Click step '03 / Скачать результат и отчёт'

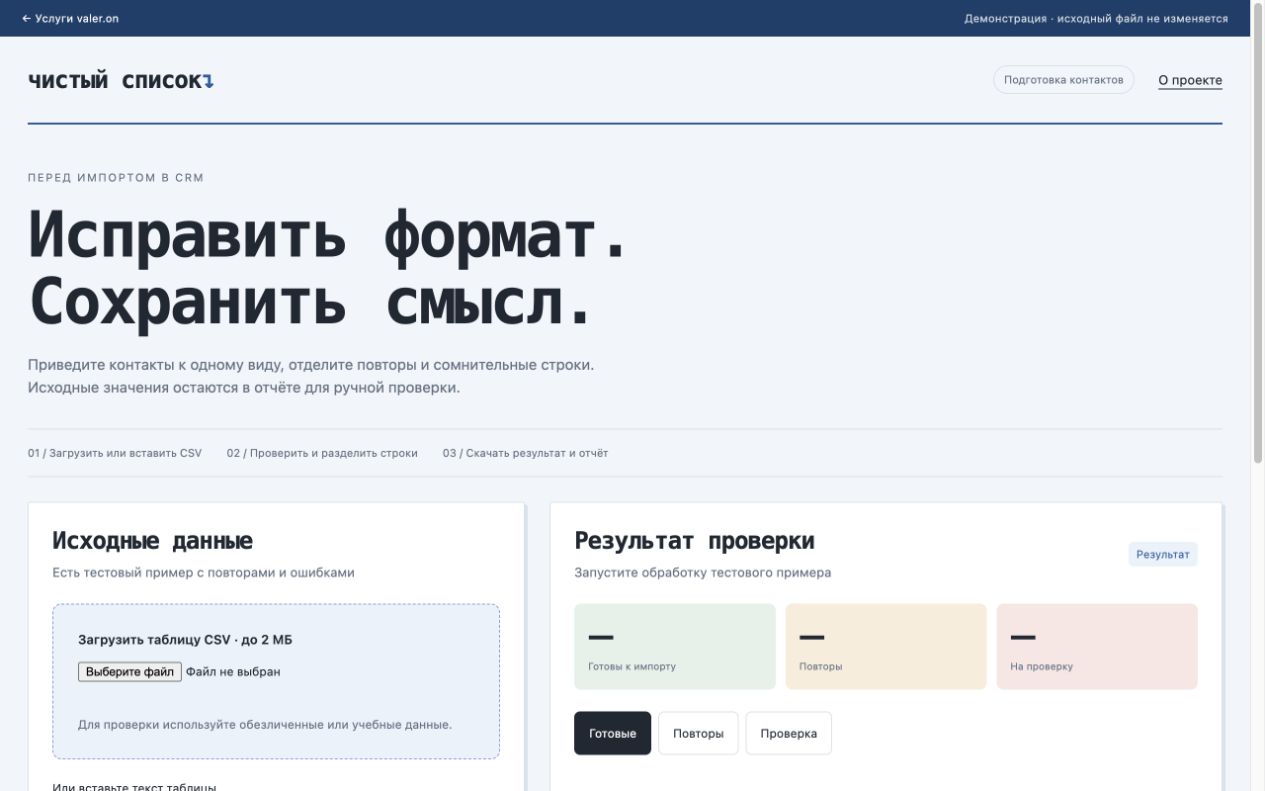pyautogui.click(x=525, y=453)
